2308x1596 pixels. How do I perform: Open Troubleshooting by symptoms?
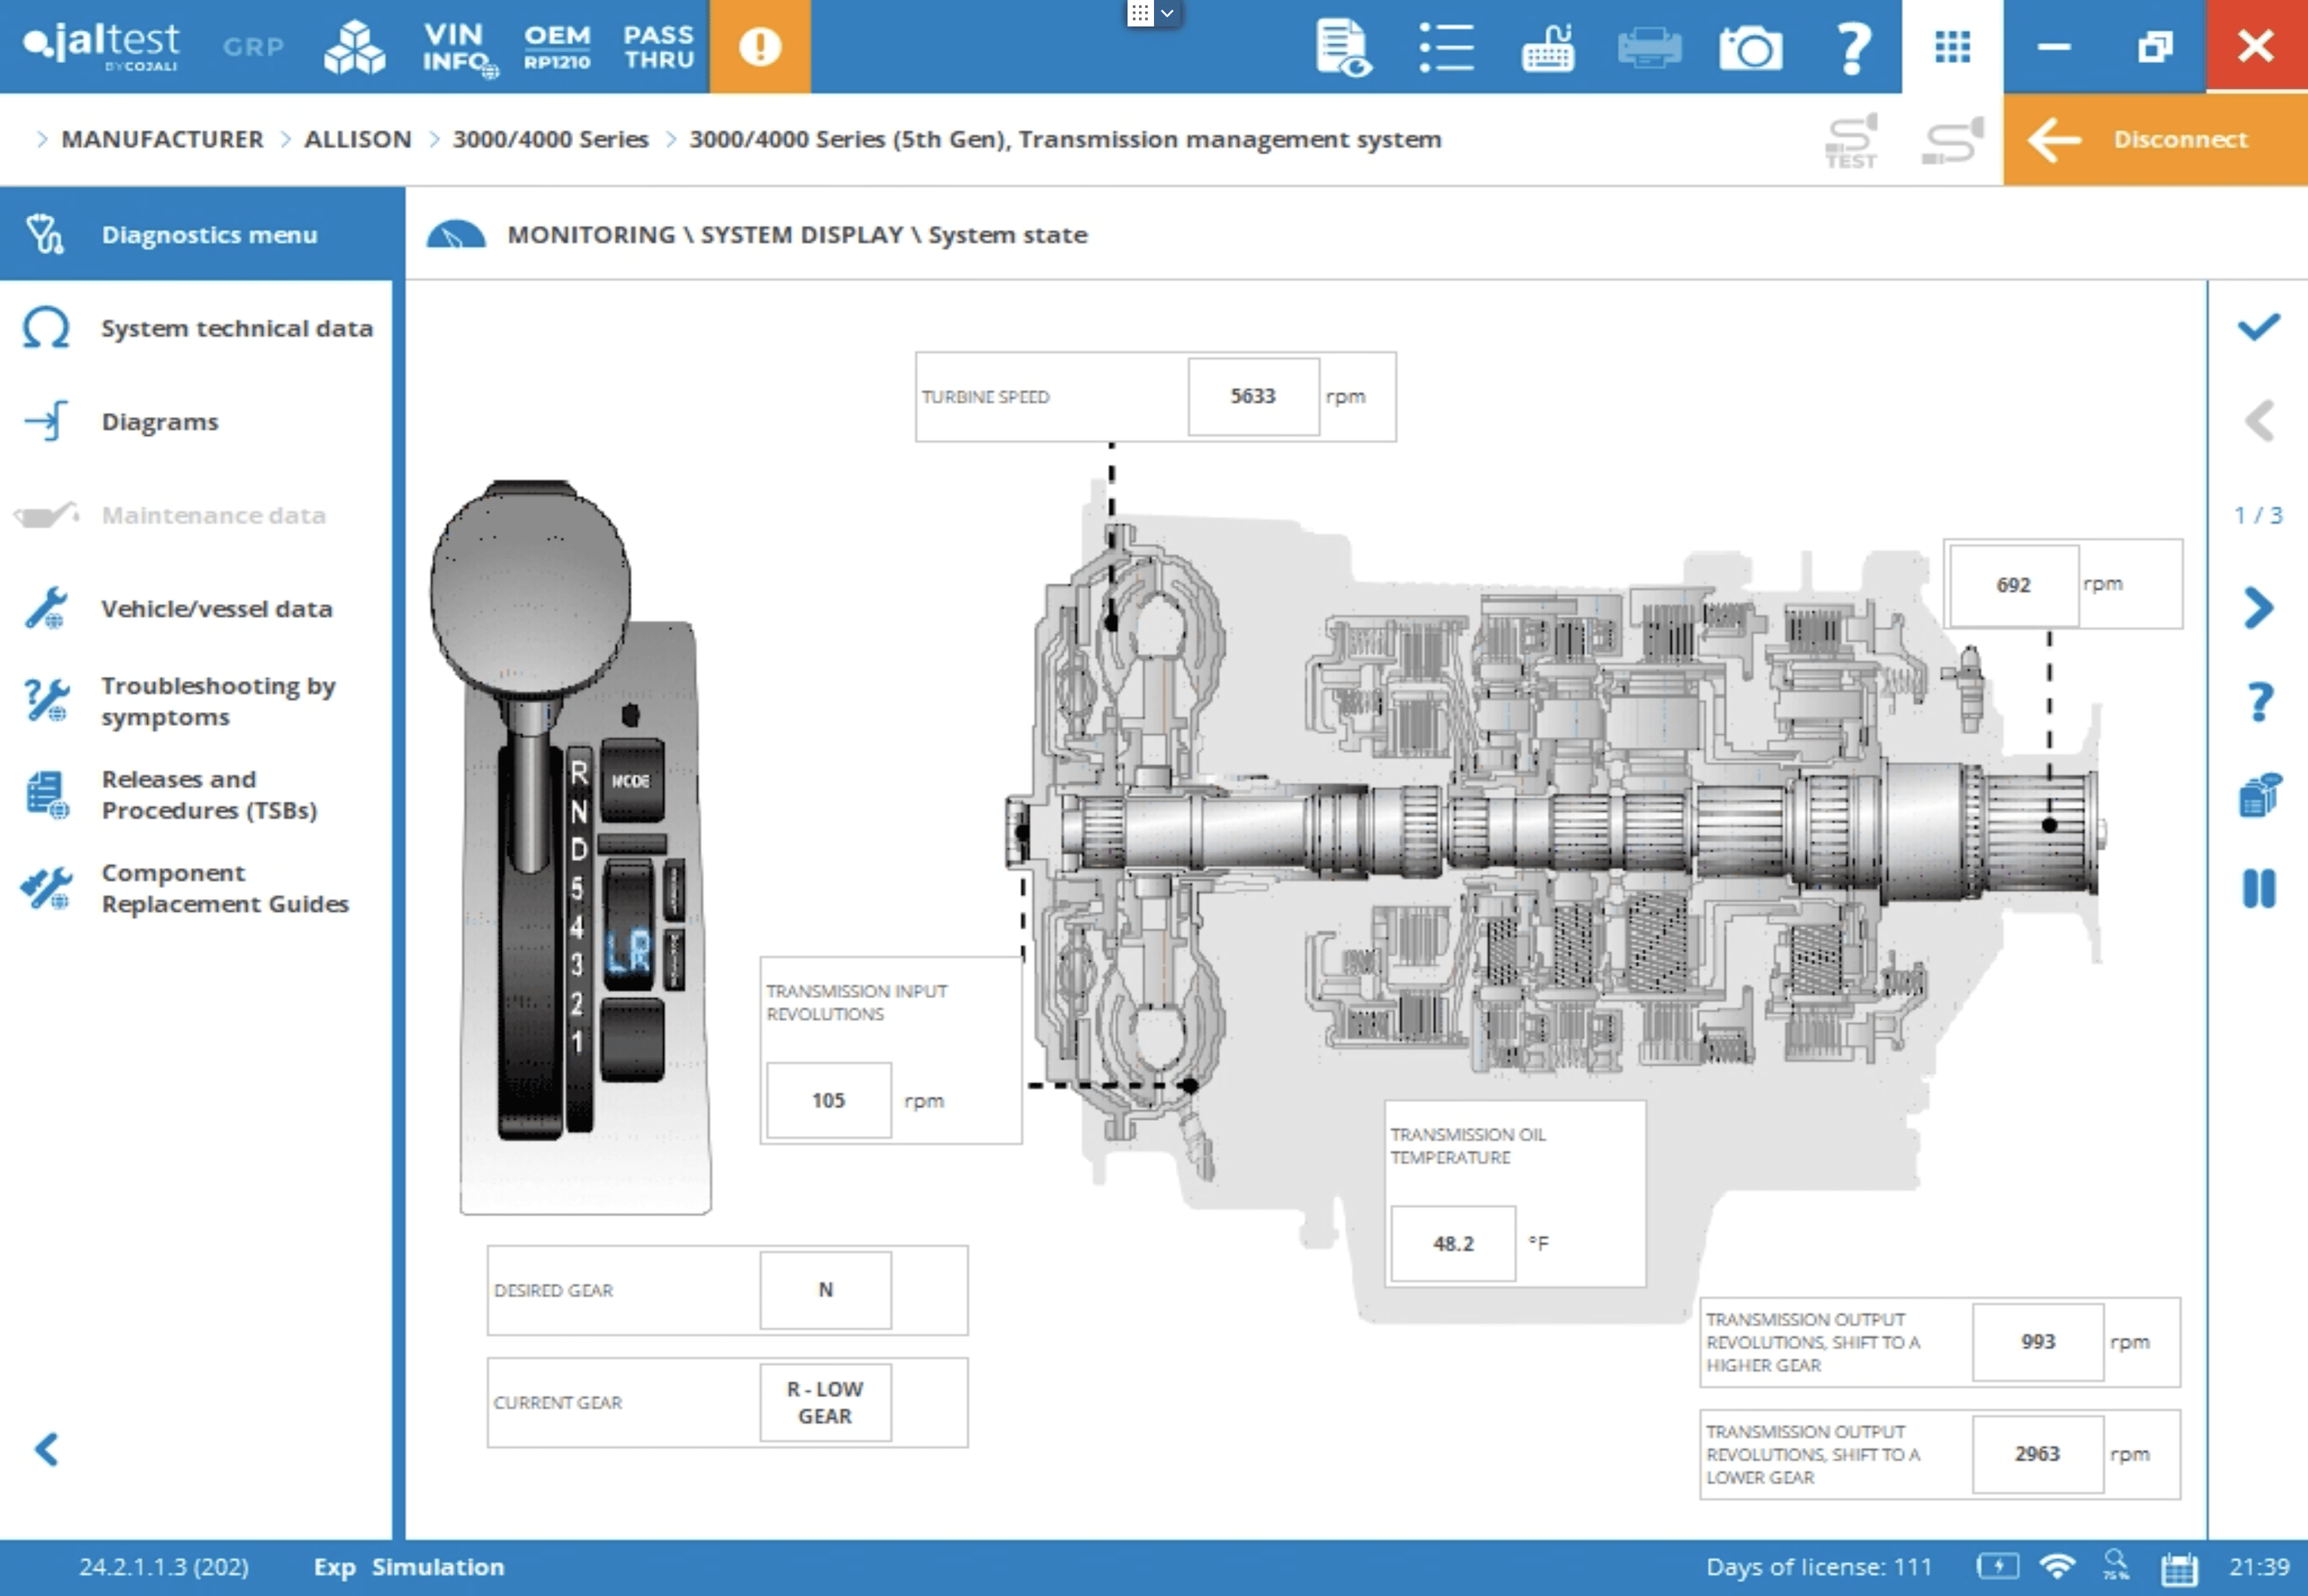pyautogui.click(x=217, y=701)
